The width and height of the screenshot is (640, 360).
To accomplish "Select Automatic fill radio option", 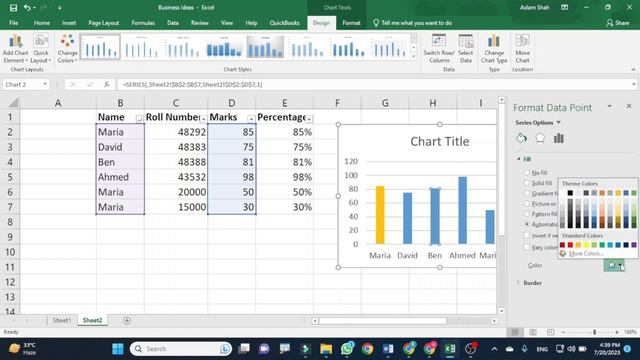I will [x=527, y=224].
